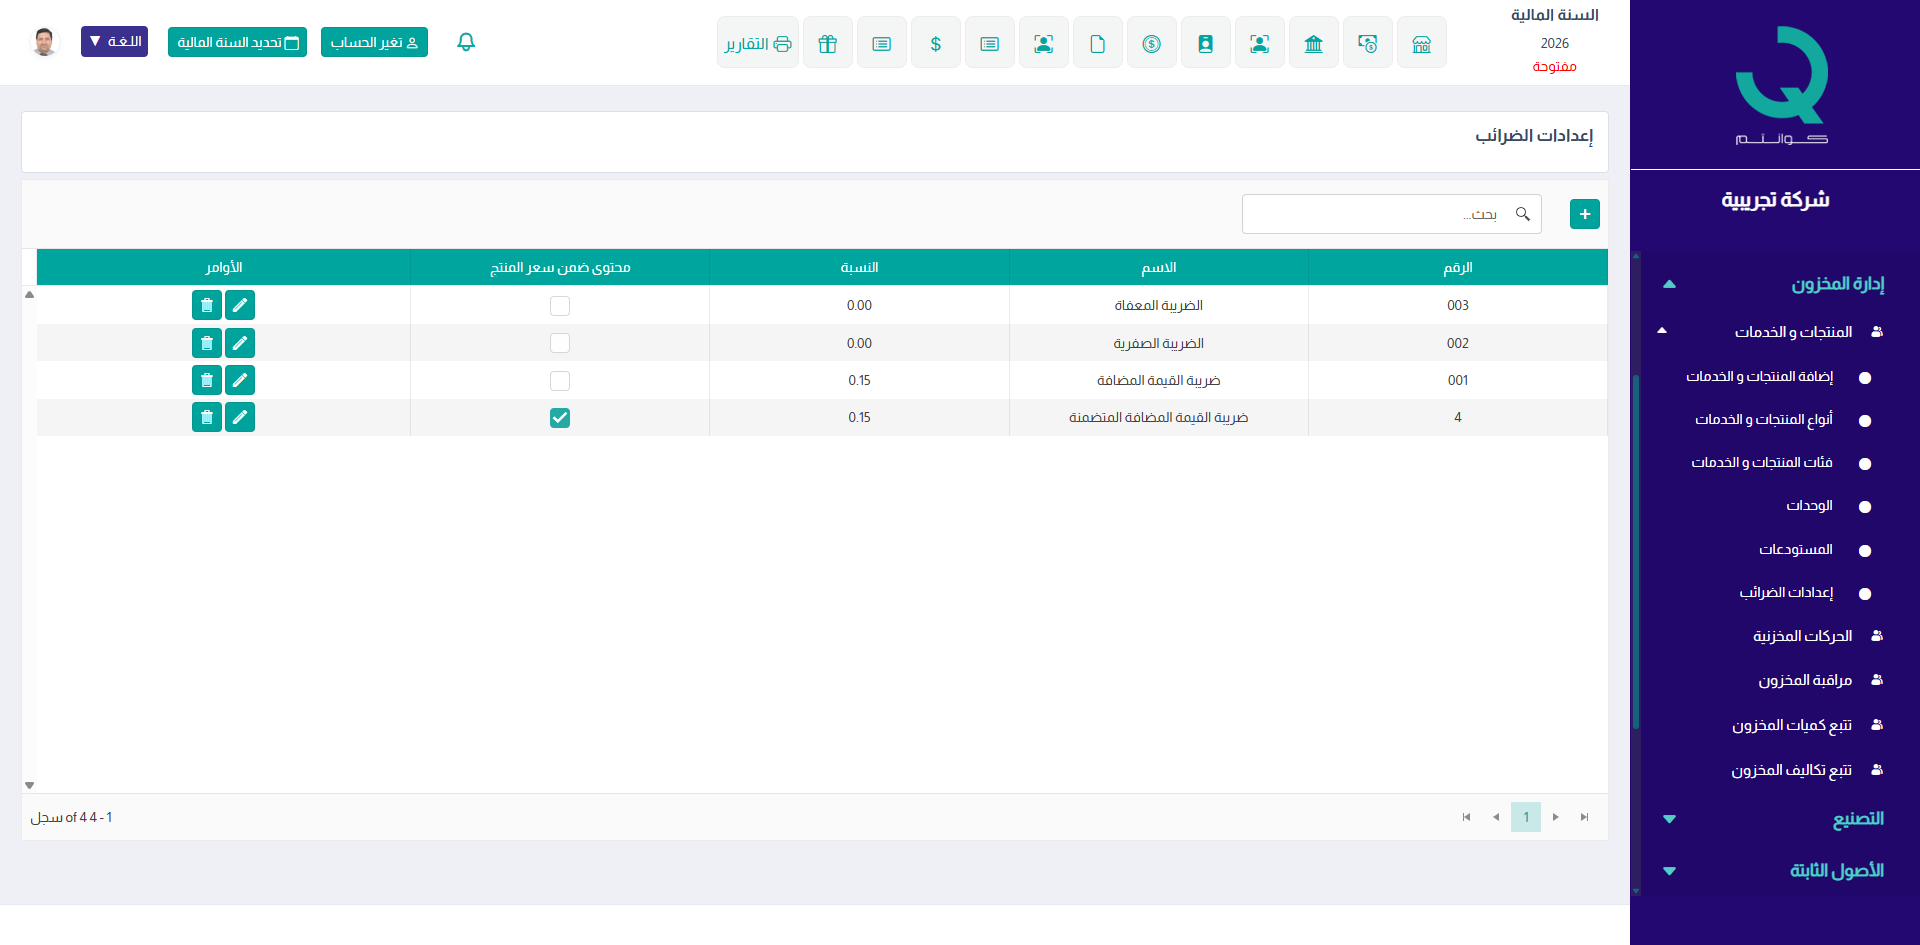
Task: Tick the price-inclusive checkbox for tax 003
Action: point(560,306)
